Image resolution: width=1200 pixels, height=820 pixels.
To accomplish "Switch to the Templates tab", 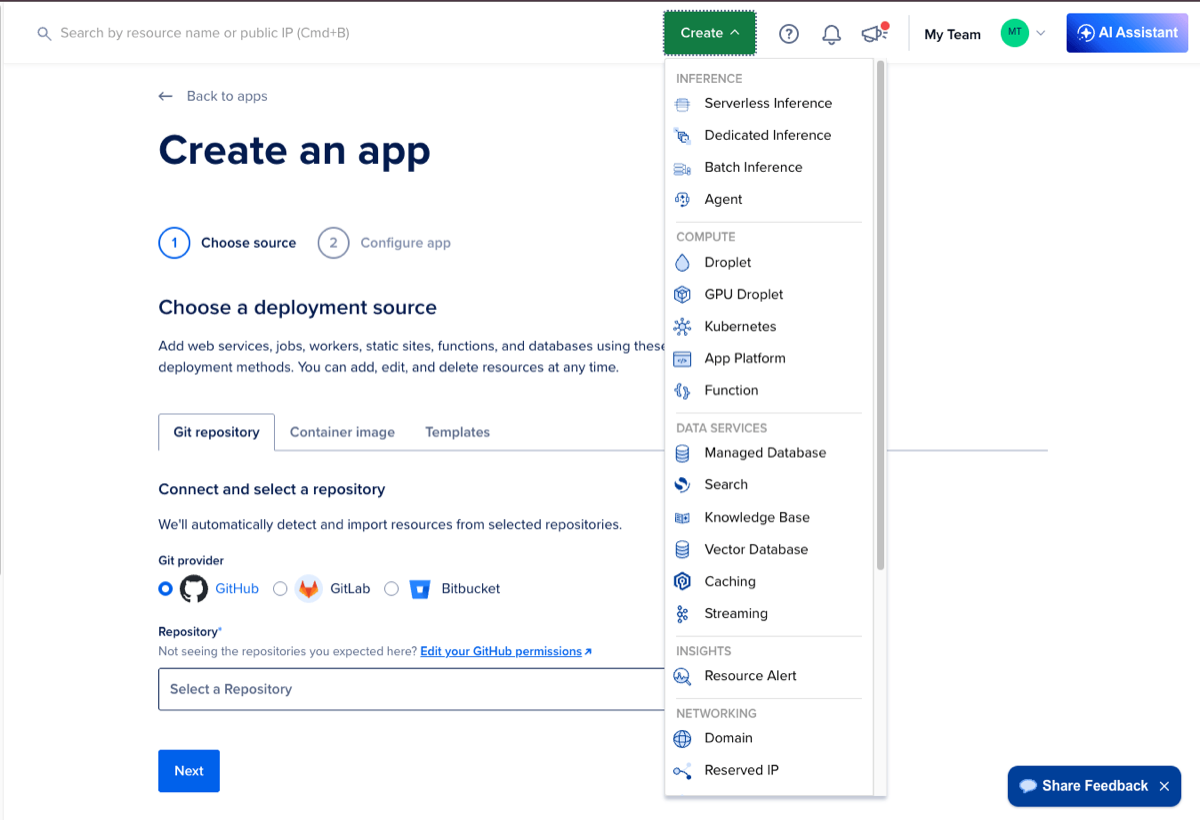I will click(x=457, y=432).
